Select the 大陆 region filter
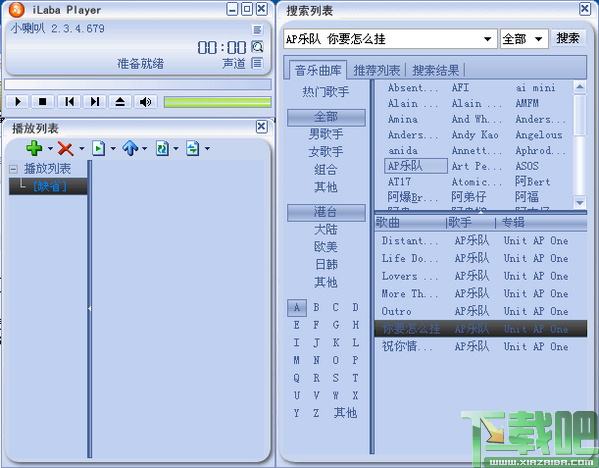This screenshot has height=468, width=599. click(326, 229)
